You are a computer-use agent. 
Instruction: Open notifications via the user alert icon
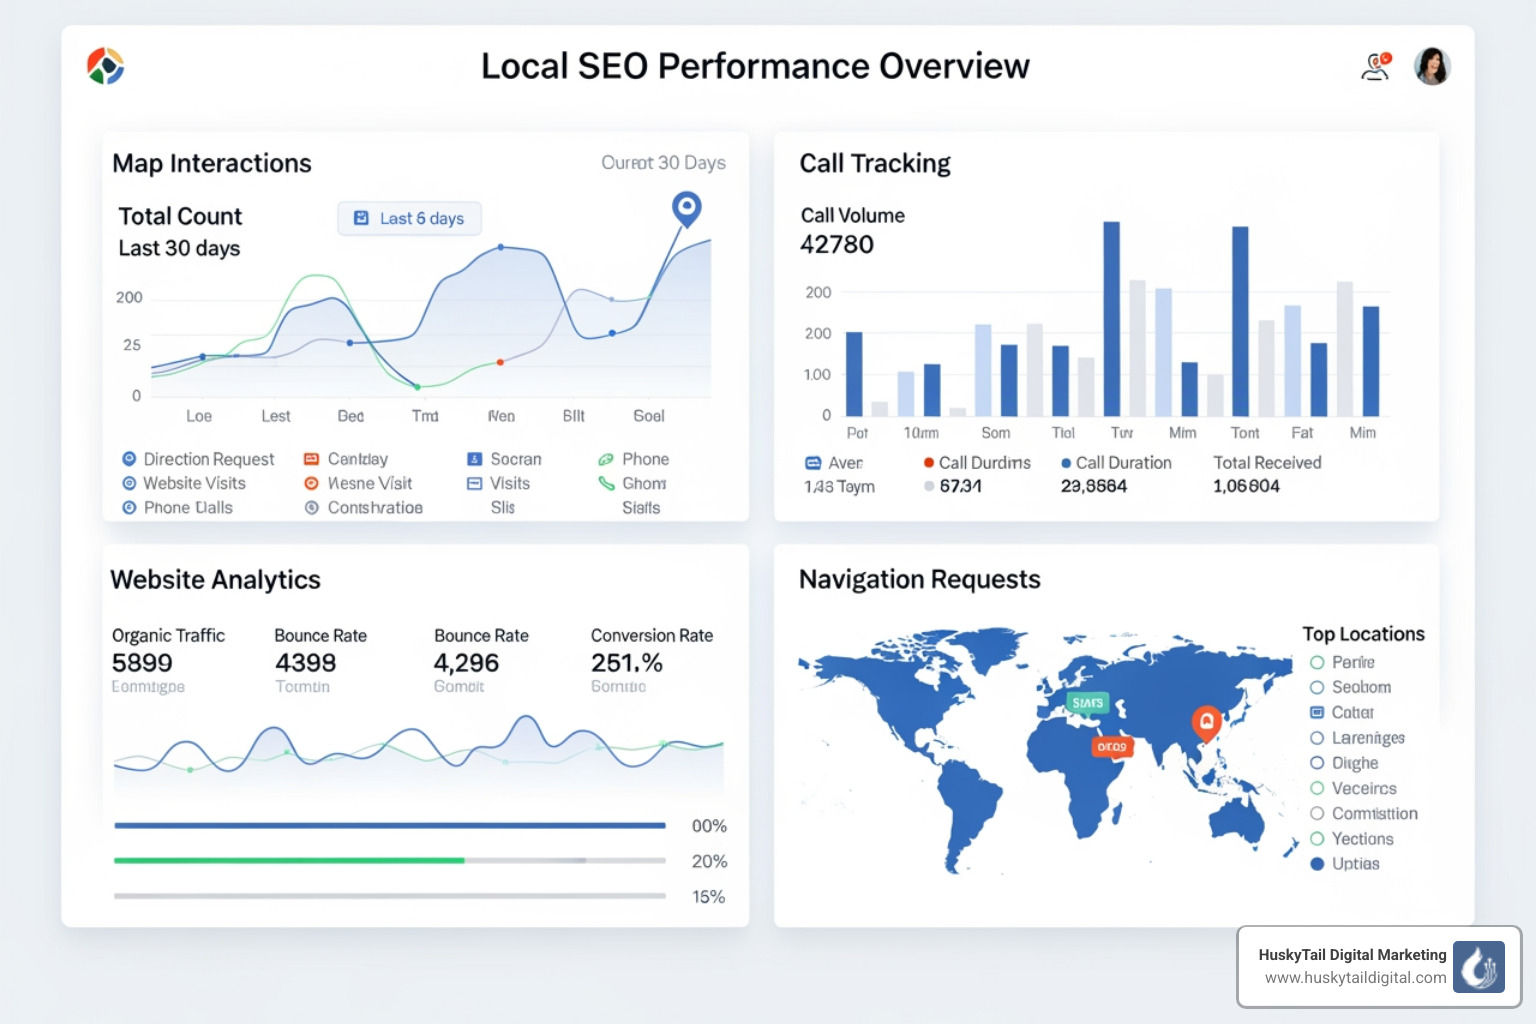click(1375, 64)
